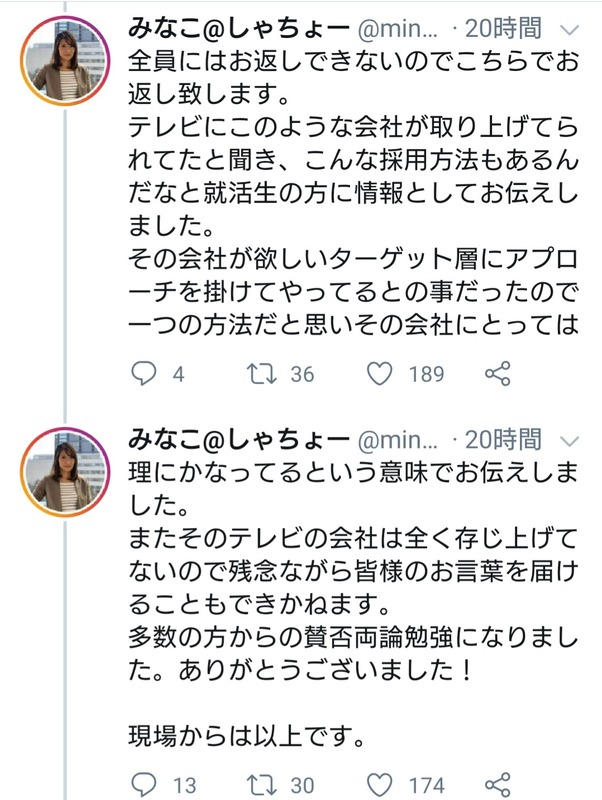Open the second tweet's dropdown arrow menu

coord(569,440)
